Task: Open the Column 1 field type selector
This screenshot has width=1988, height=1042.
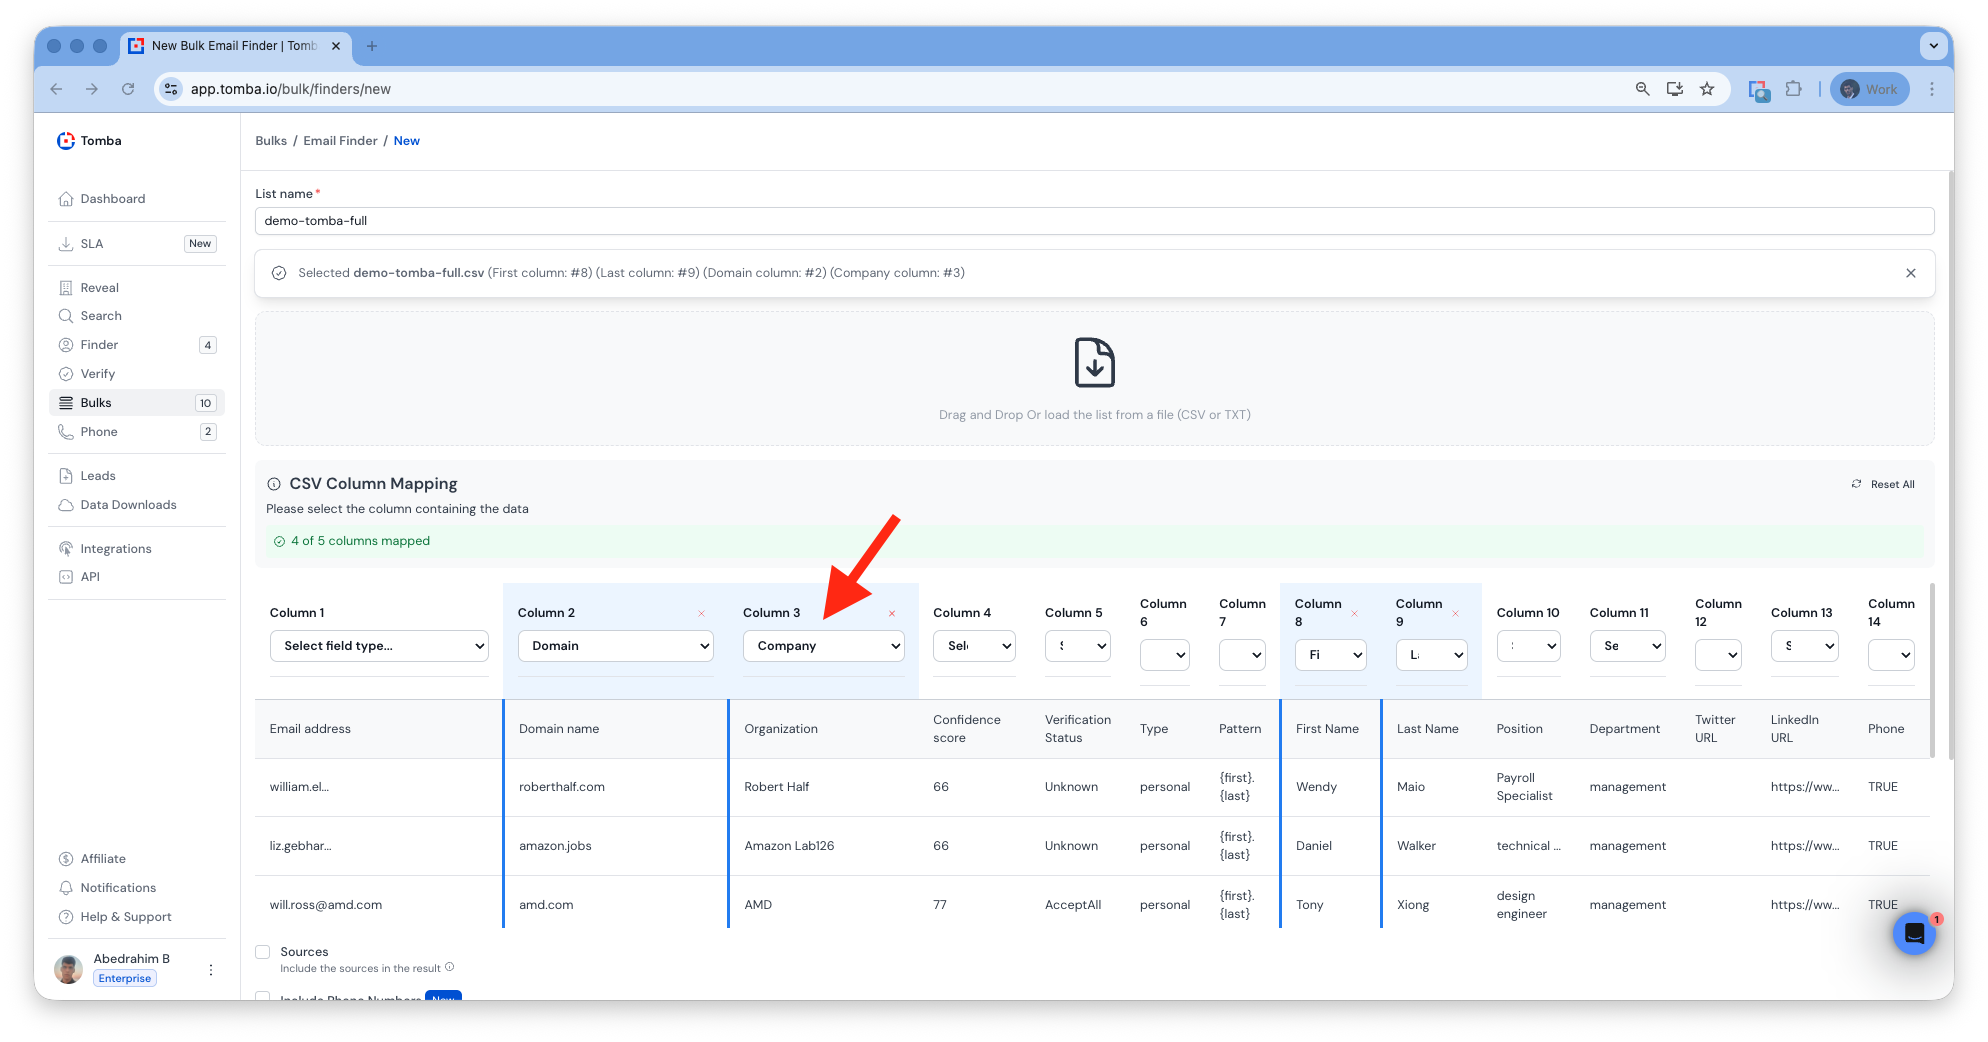Action: [378, 645]
